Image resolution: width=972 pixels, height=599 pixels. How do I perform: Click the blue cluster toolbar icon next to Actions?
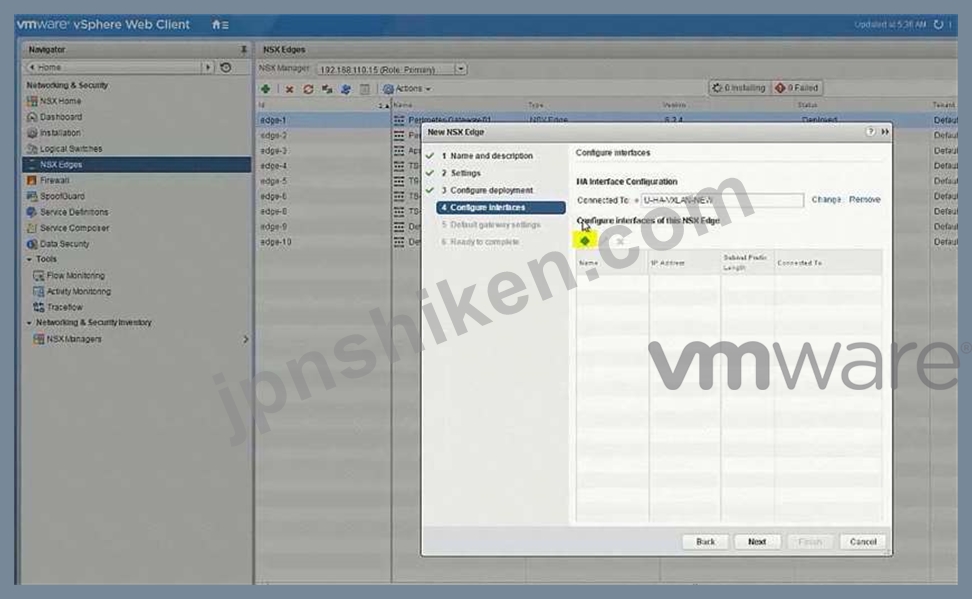346,89
